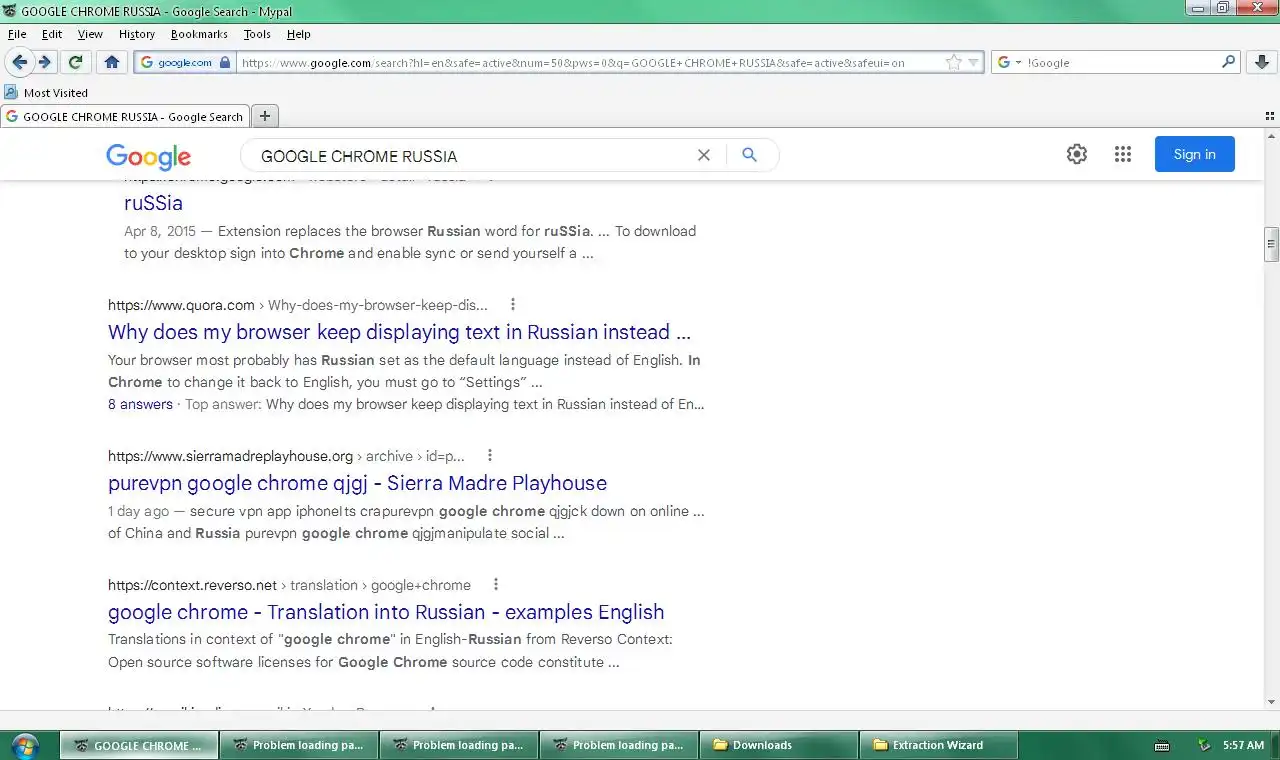Open the Help menu
The height and width of the screenshot is (760, 1280).
pyautogui.click(x=299, y=34)
